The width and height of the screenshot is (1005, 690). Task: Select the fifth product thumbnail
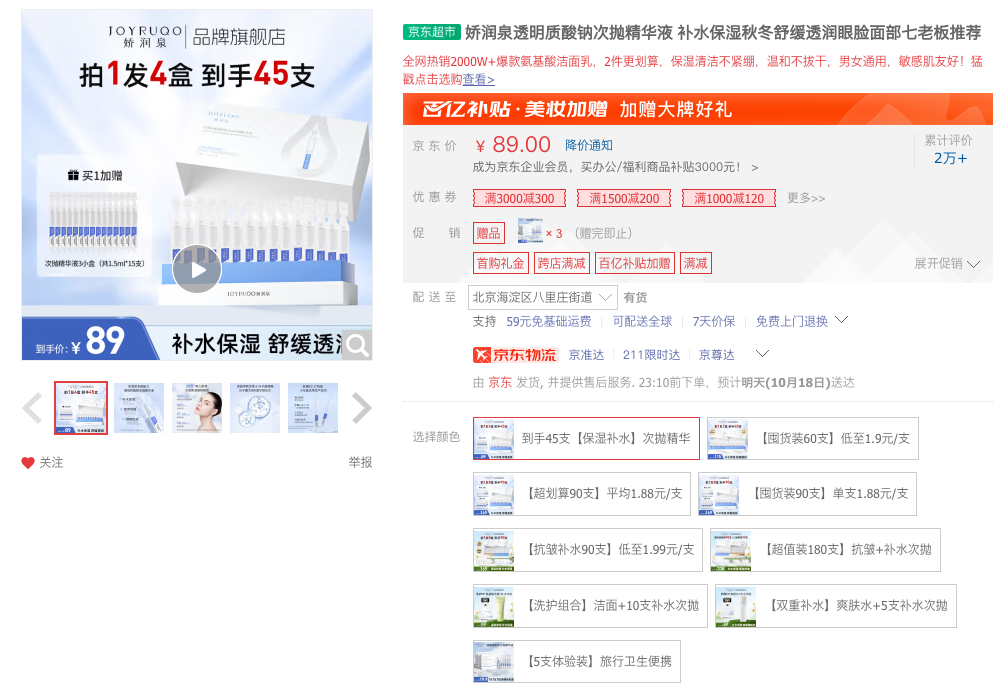(x=313, y=408)
